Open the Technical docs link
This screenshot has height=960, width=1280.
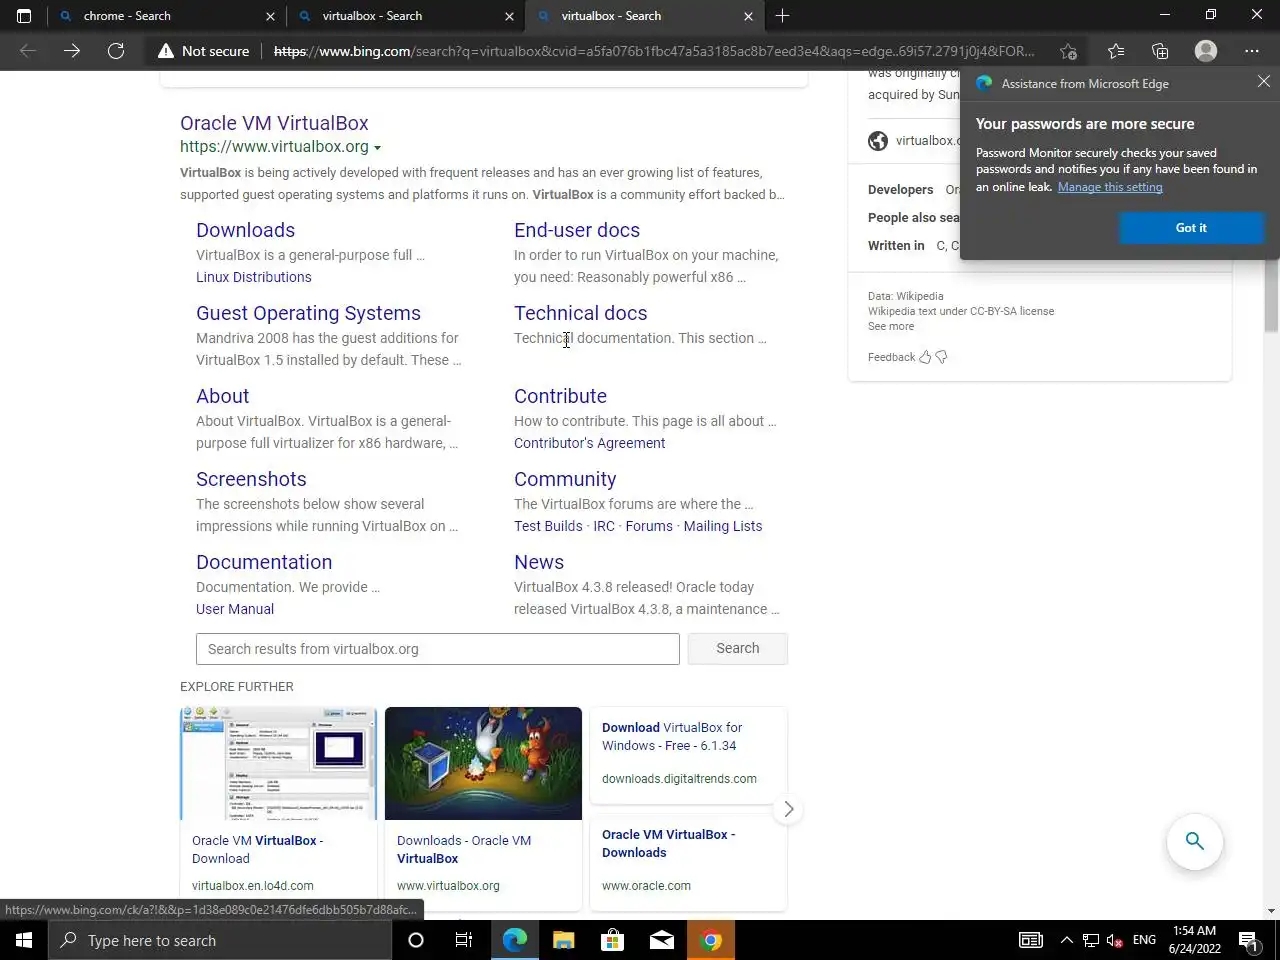pos(580,313)
